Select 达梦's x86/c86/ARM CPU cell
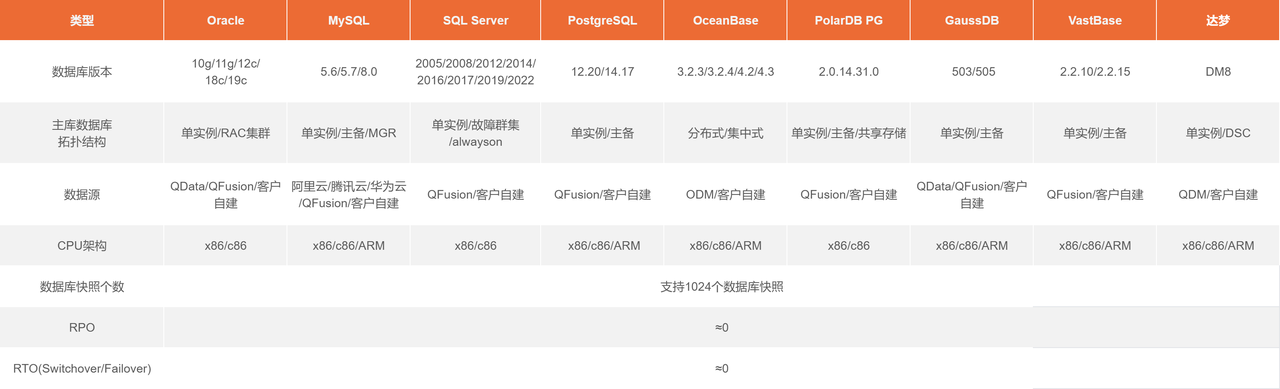Image resolution: width=1280 pixels, height=389 pixels. click(x=1218, y=245)
